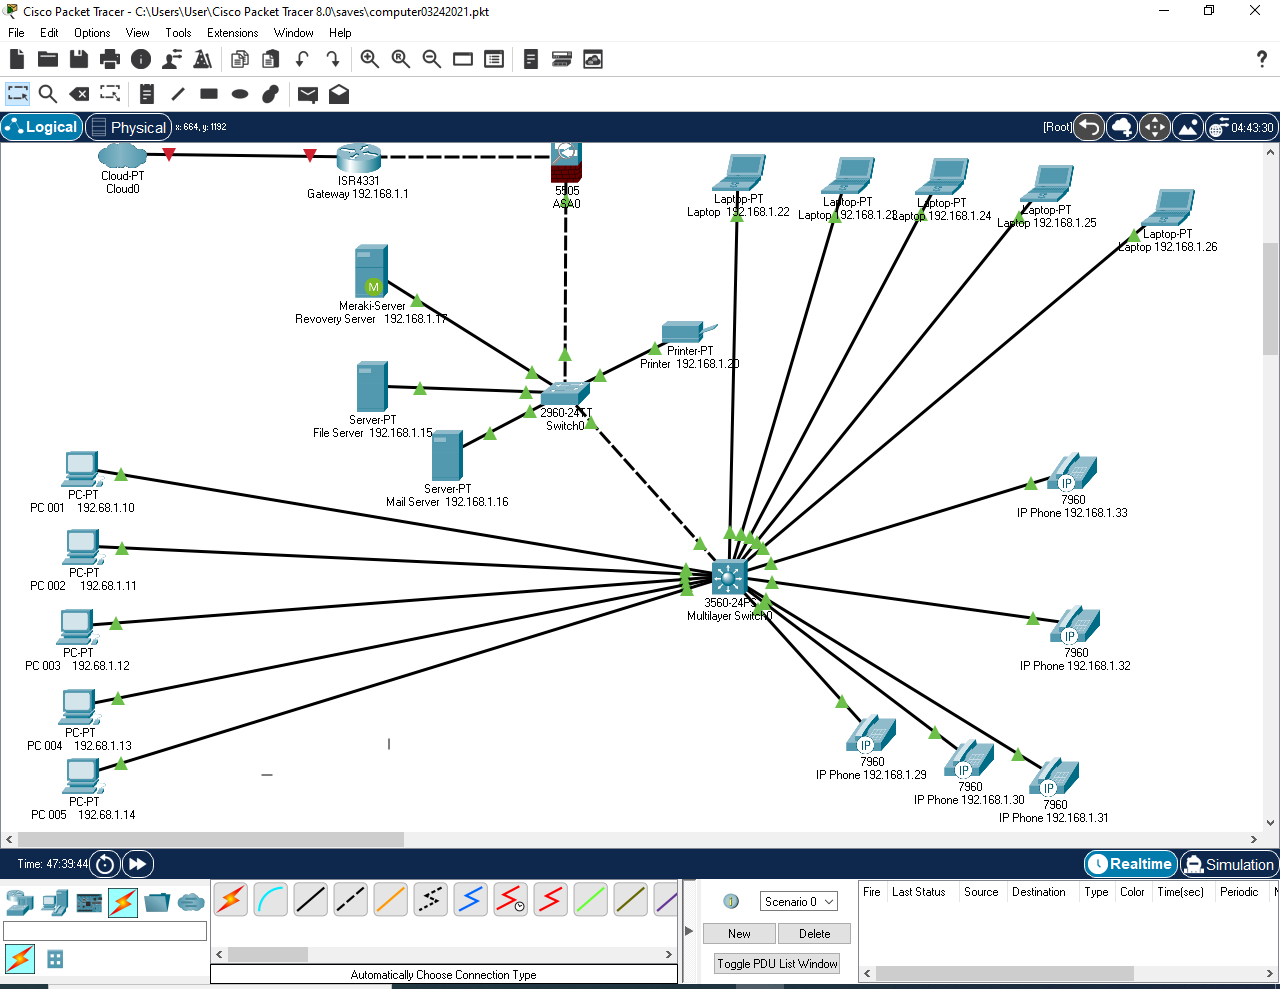The width and height of the screenshot is (1280, 989).
Task: Pick the orange Fiber cable
Action: pos(391,900)
